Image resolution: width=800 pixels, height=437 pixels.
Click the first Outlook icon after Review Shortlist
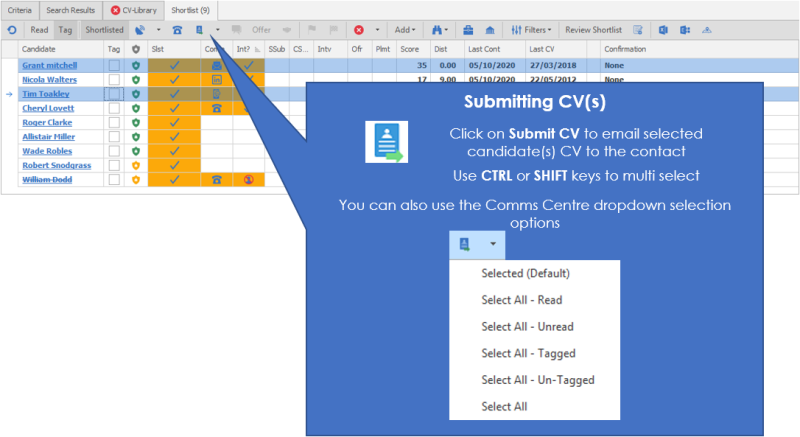pyautogui.click(x=664, y=31)
